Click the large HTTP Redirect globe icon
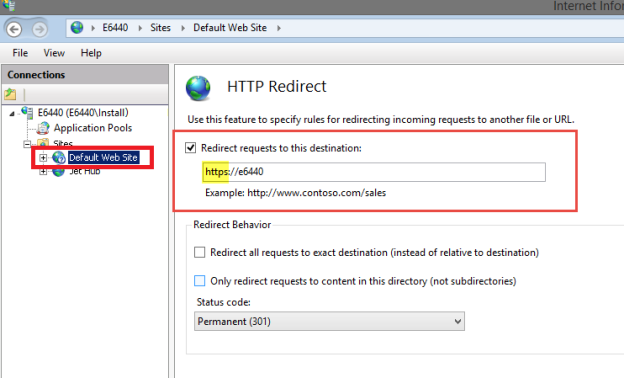 [x=198, y=88]
